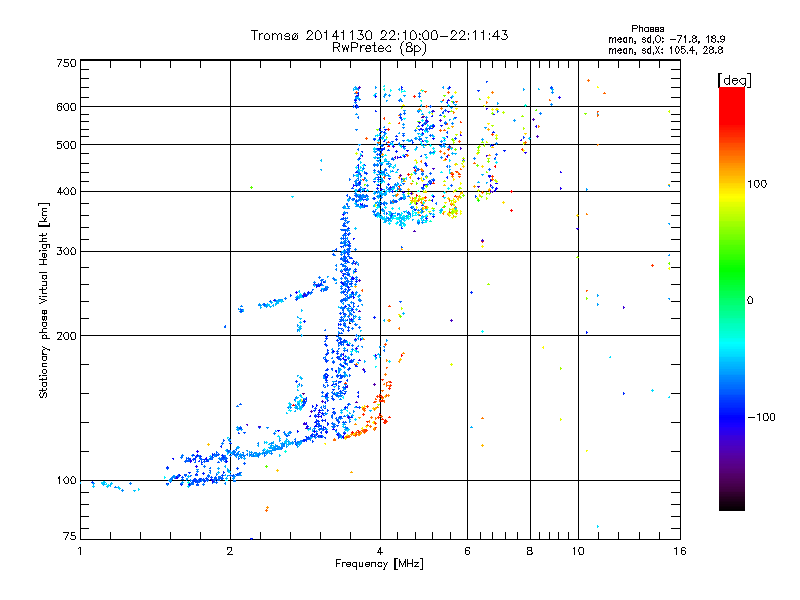Click the y-axis label '200'

click(66, 336)
